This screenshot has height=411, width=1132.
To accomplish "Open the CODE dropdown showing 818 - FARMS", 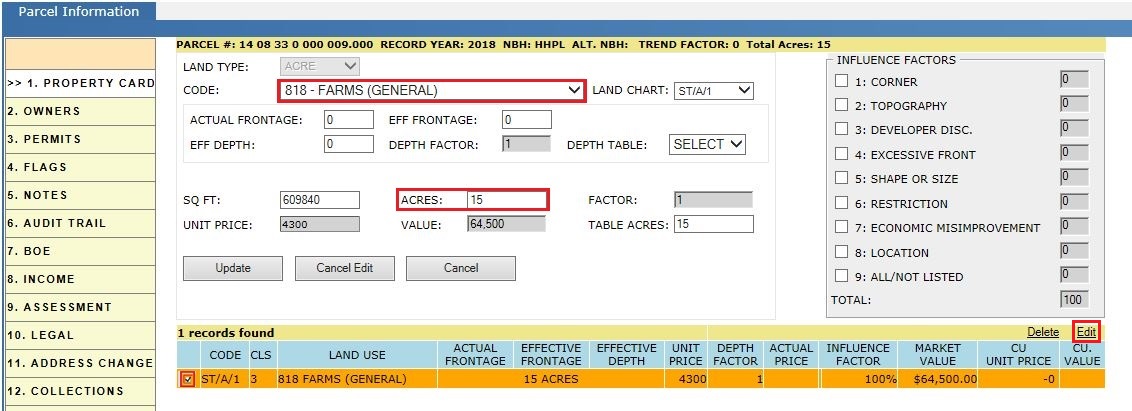I will coord(431,91).
